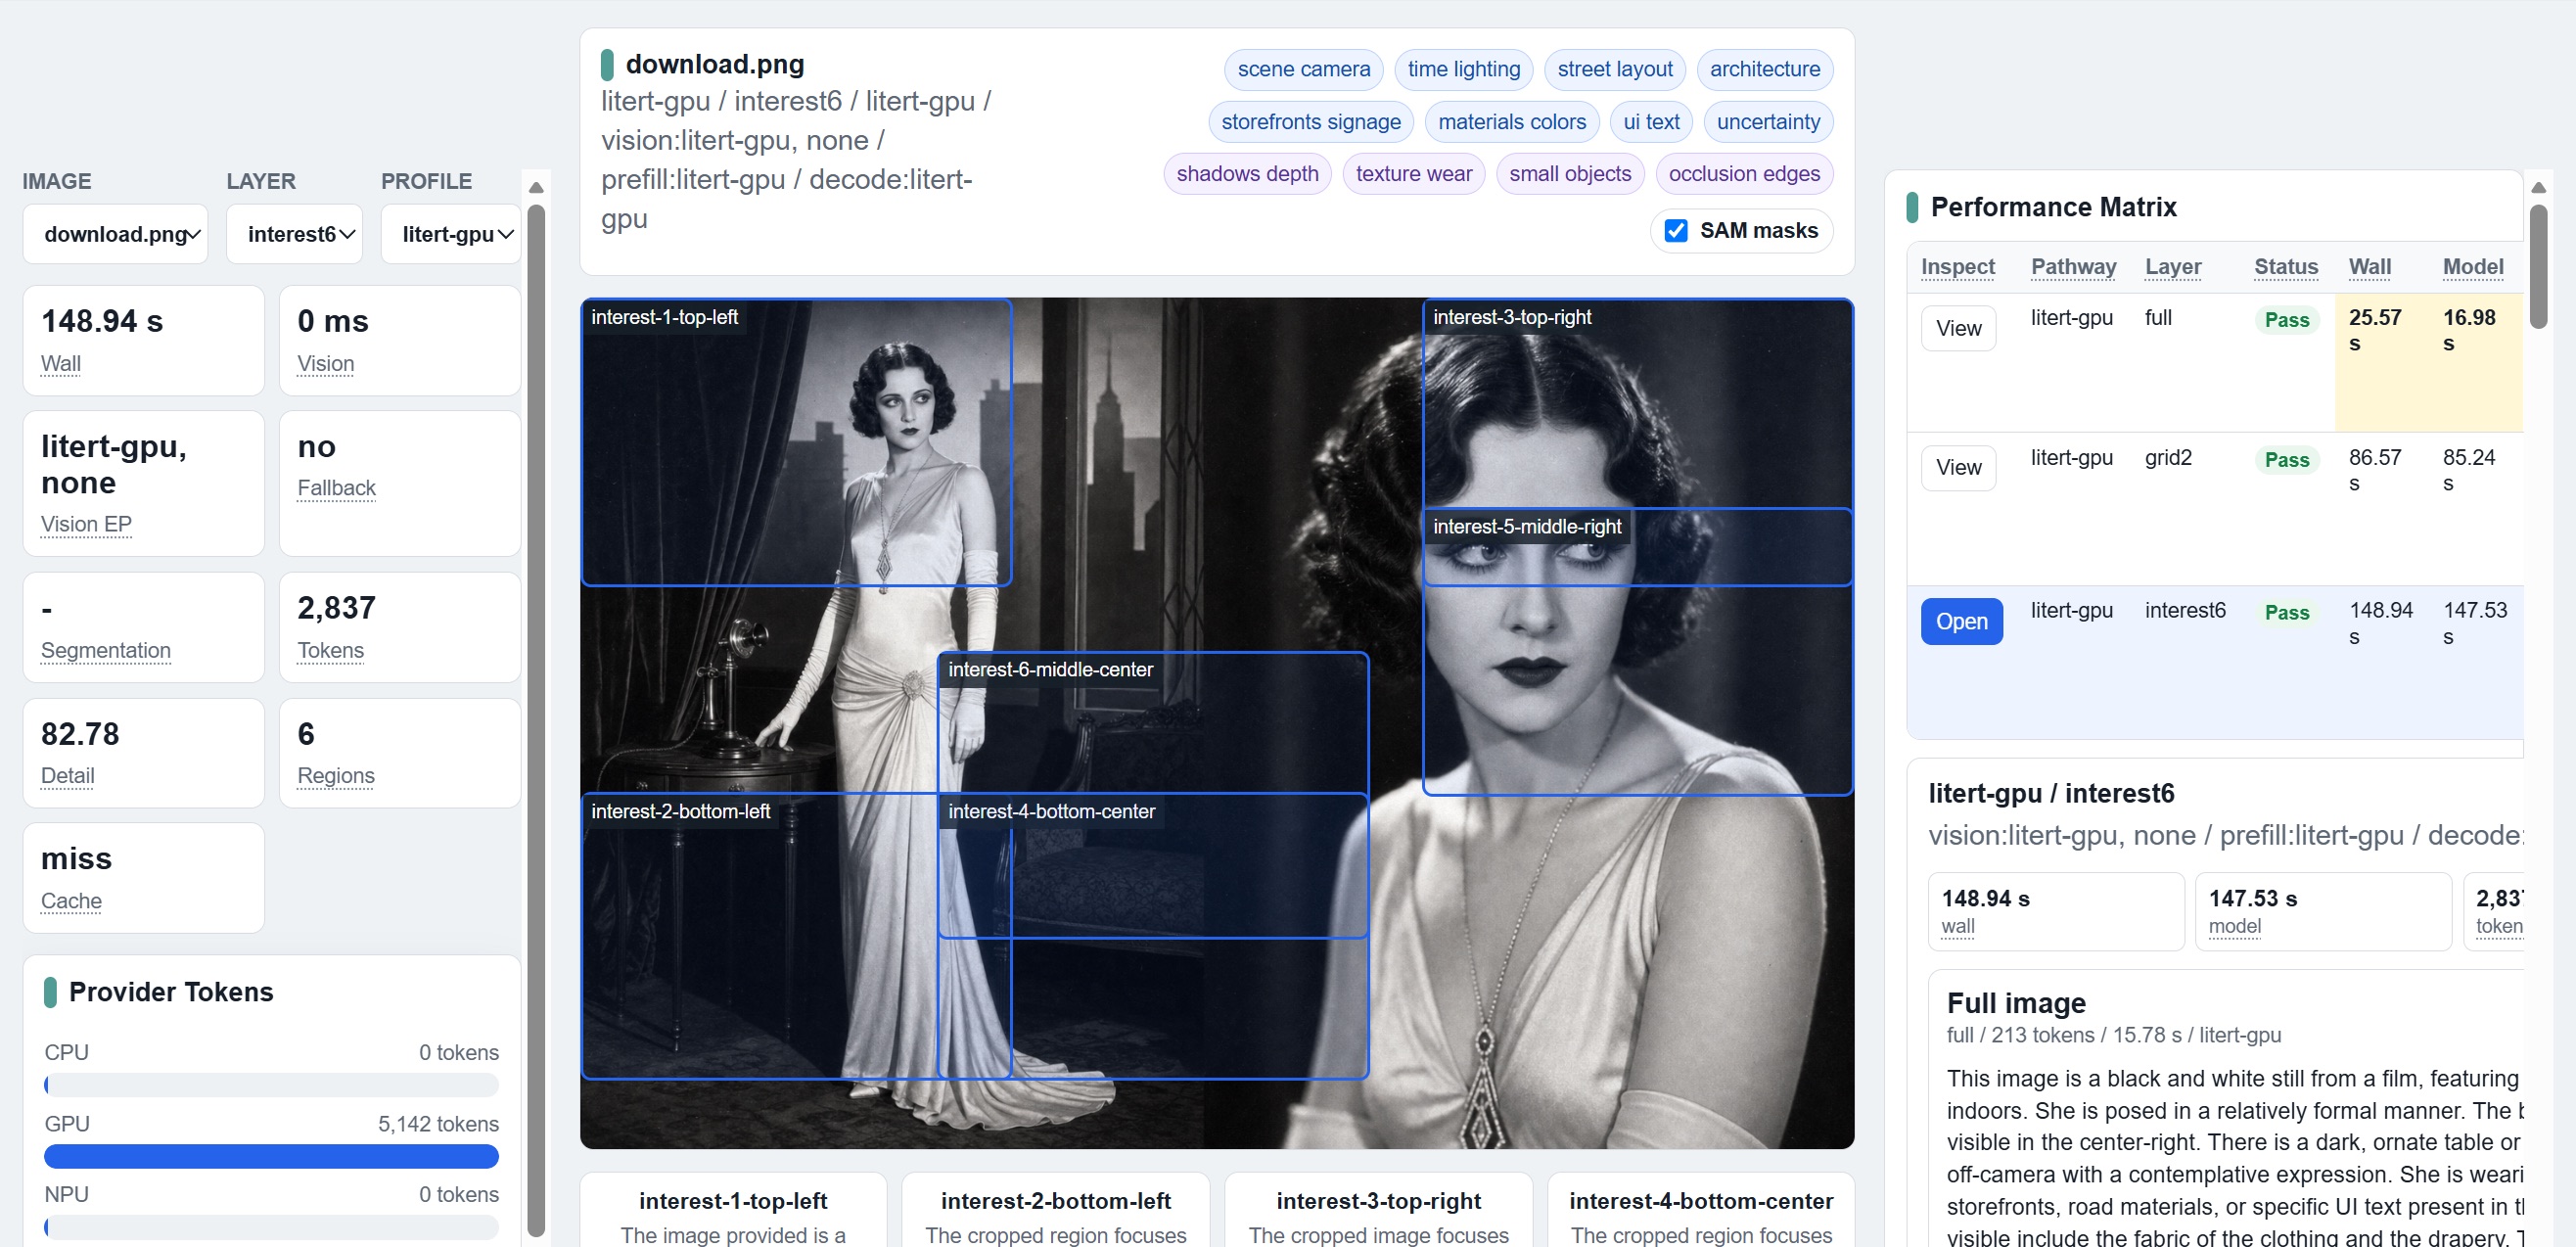Click the left panel scroll-up arrow

click(x=536, y=187)
